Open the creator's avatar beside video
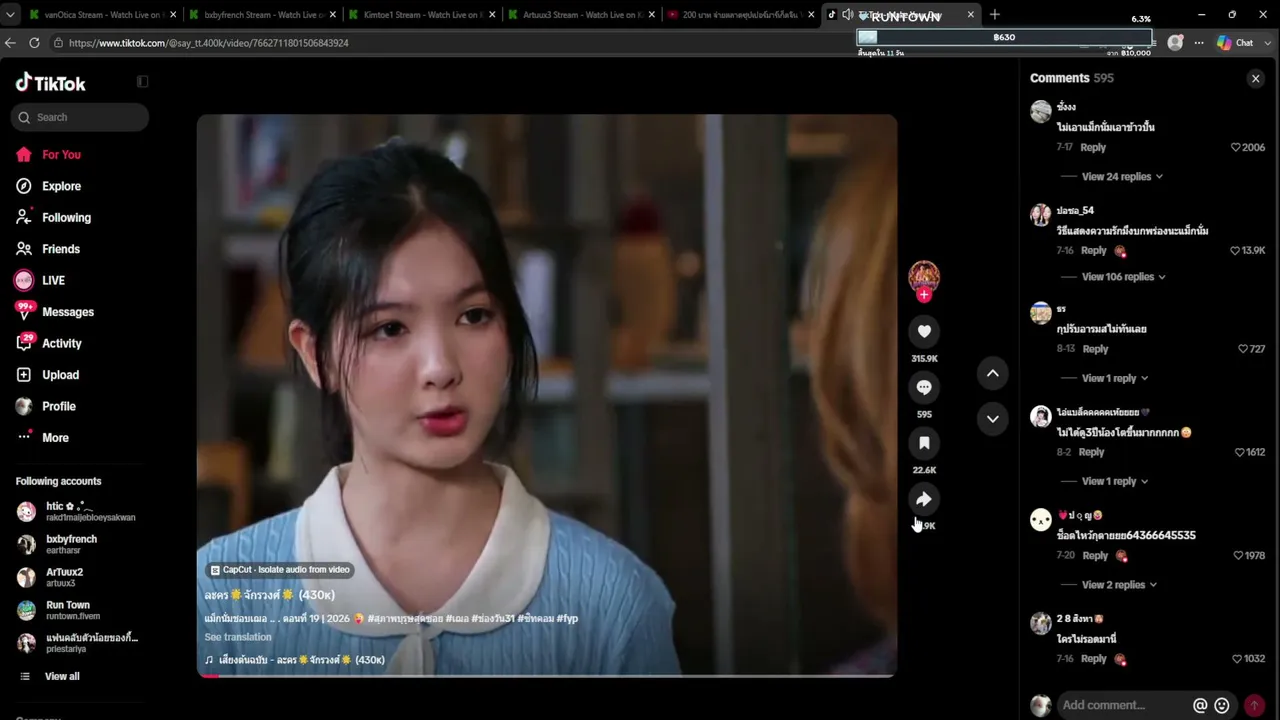This screenshot has height=720, width=1280. click(924, 276)
